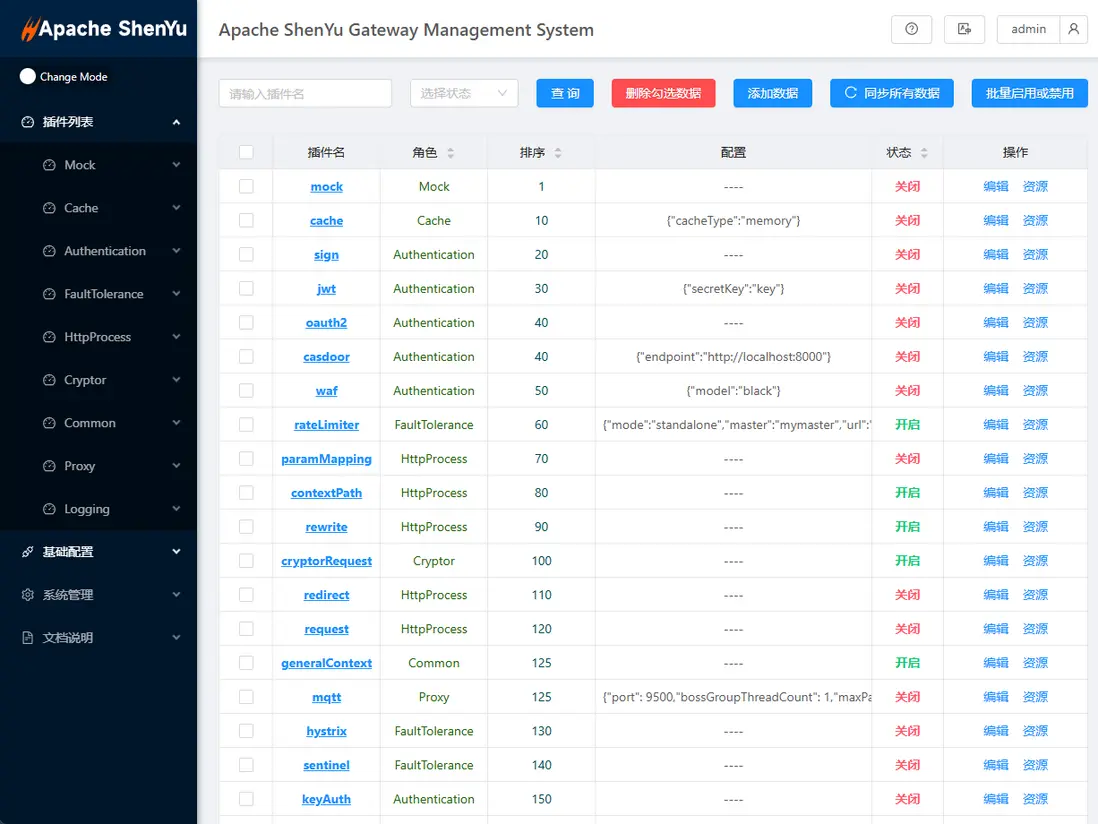Screen dimensions: 1098x824
Task: Click the 同步所有数据 sync button
Action: (x=891, y=93)
